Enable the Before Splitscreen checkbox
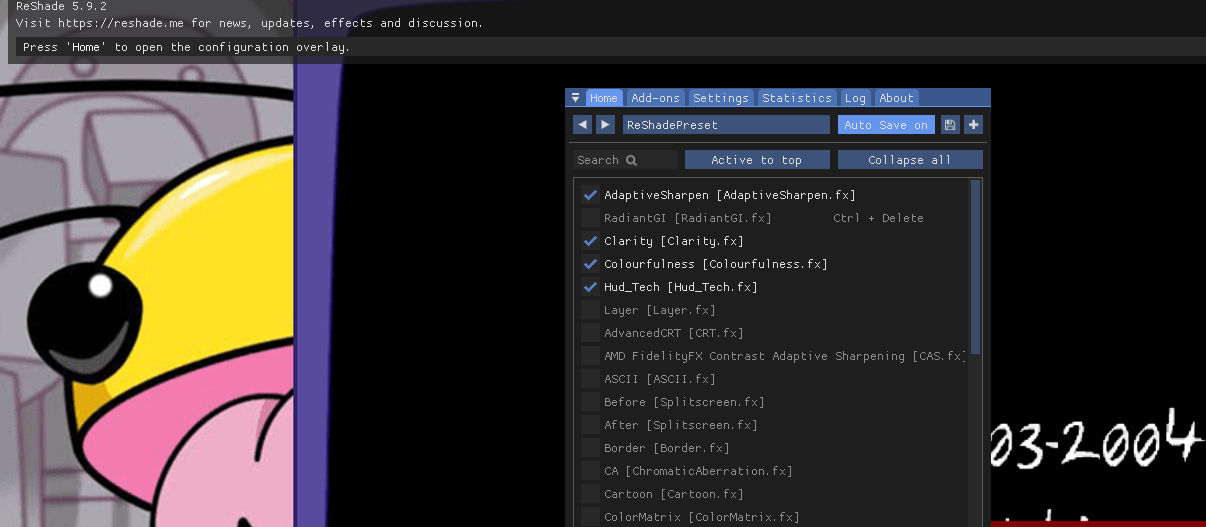Screen dimensions: 1206x527 click(590, 402)
